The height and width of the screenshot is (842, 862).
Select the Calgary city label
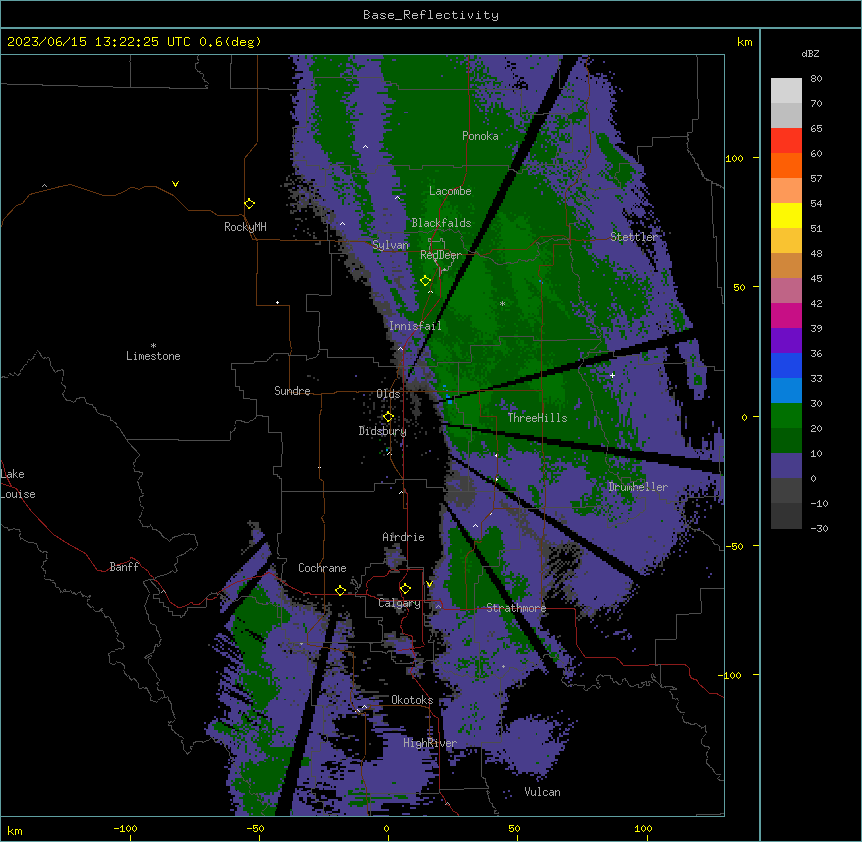(x=399, y=603)
